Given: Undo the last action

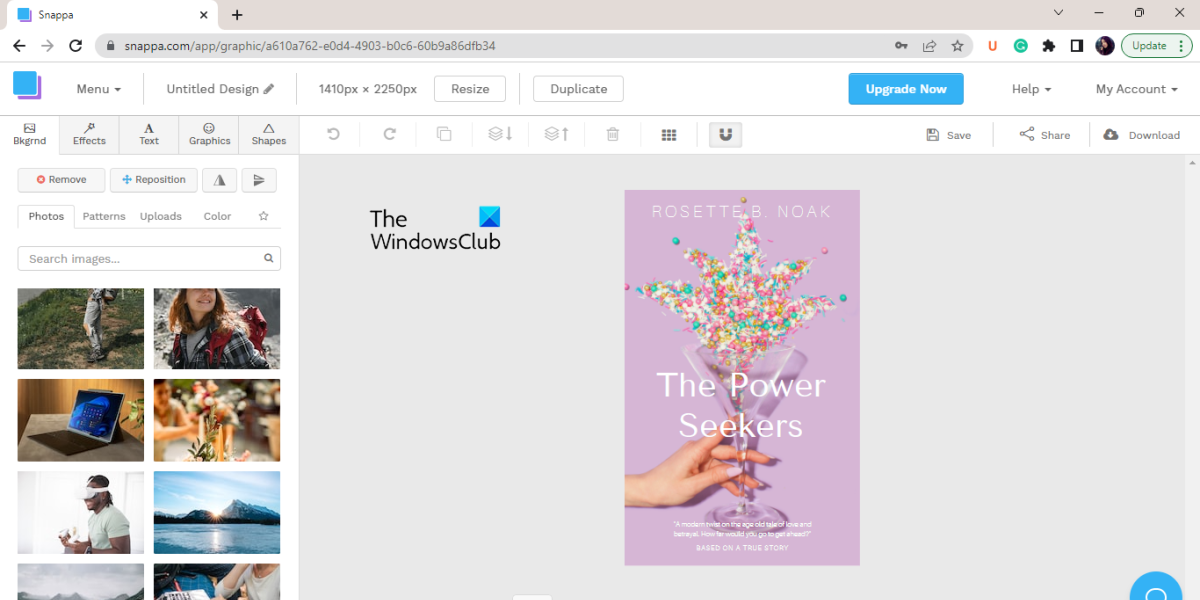Looking at the screenshot, I should point(334,134).
